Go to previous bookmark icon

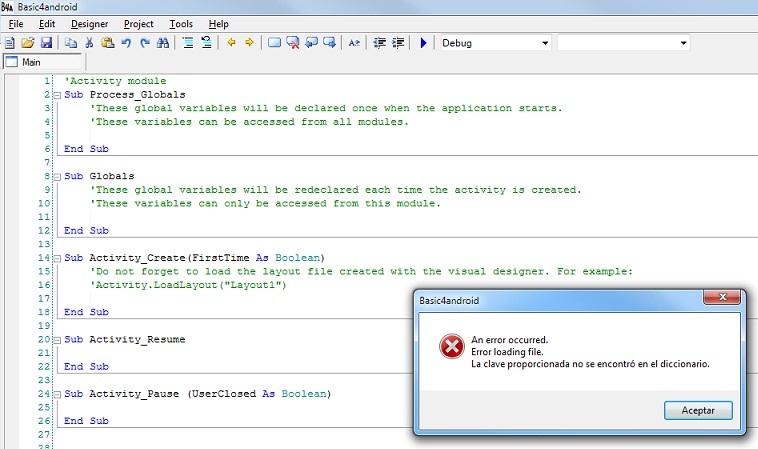[x=311, y=43]
